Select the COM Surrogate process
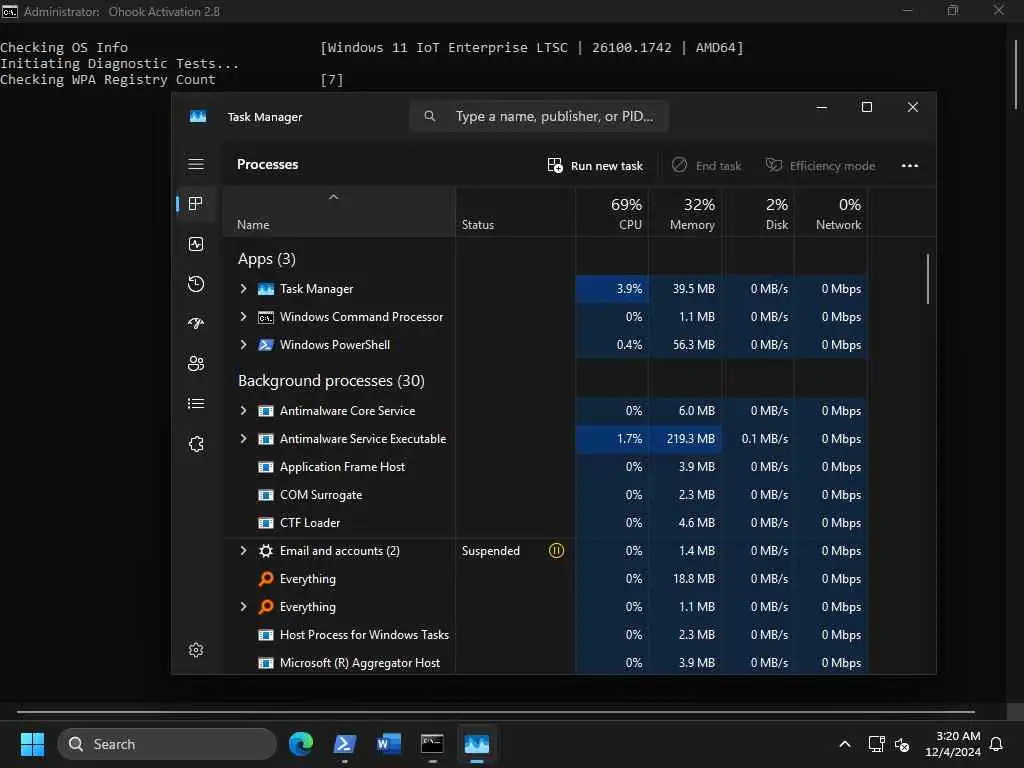 [x=545, y=495]
